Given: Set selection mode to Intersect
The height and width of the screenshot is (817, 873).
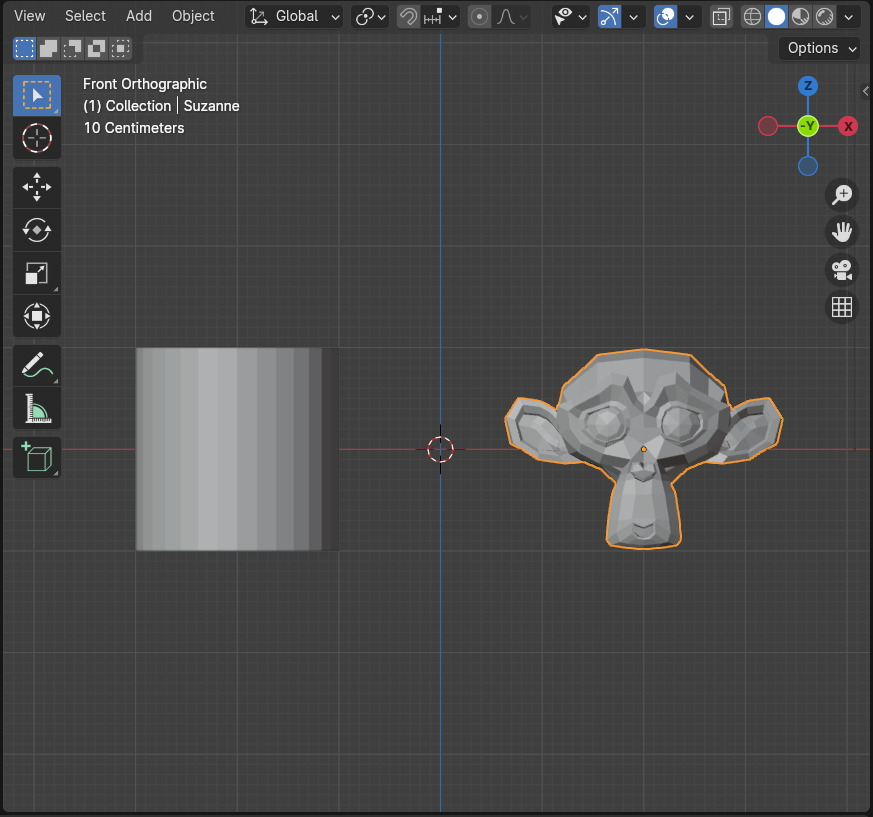Looking at the screenshot, I should (x=120, y=48).
